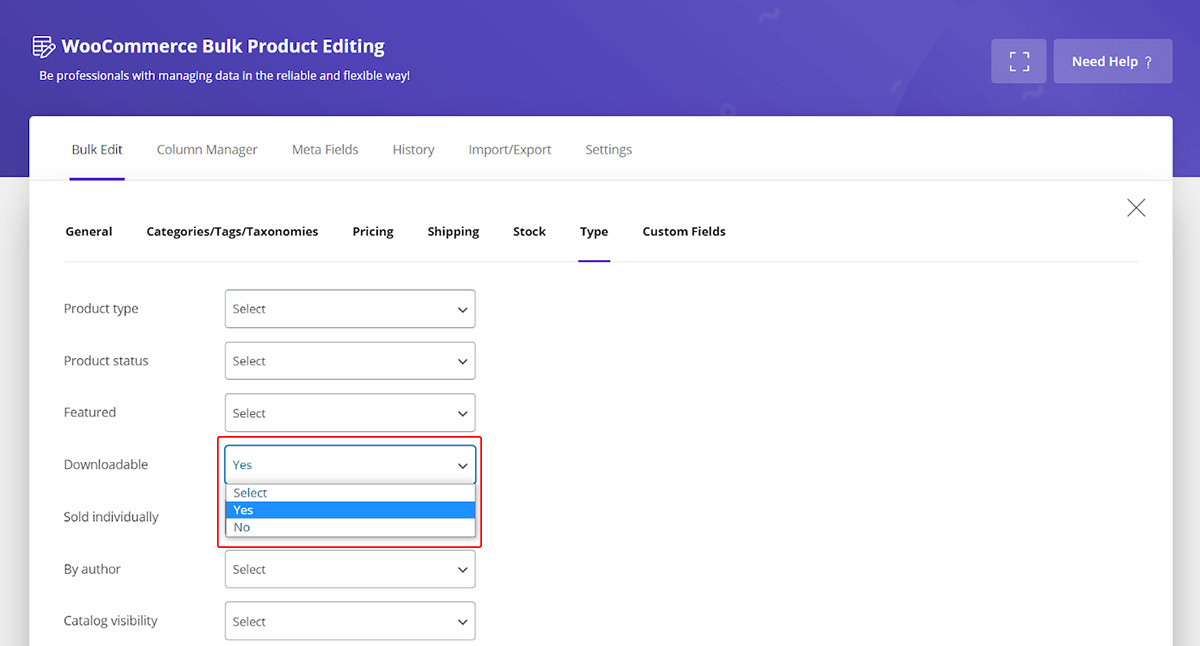Image resolution: width=1200 pixels, height=646 pixels.
Task: Click the WooCommerce Bulk Product Editing logo icon
Action: [43, 46]
